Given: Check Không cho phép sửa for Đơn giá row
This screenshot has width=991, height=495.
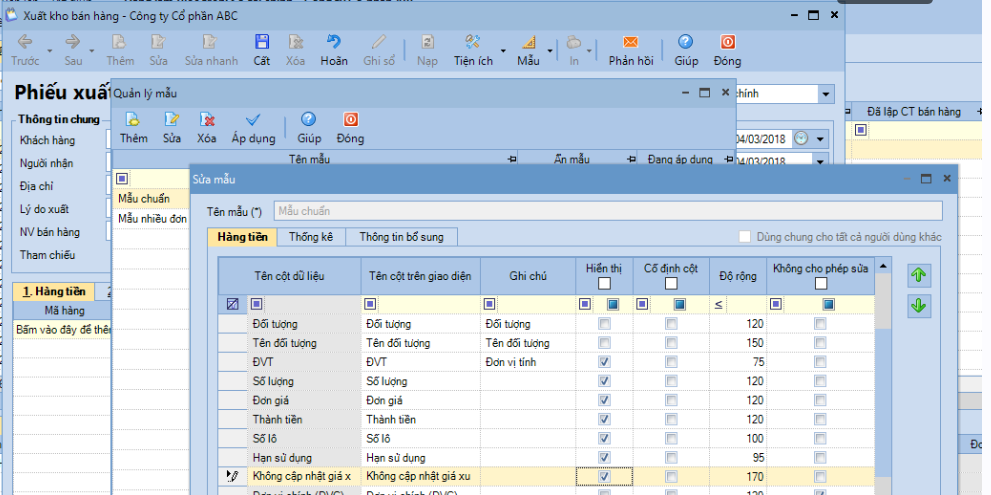Looking at the screenshot, I should pos(820,400).
